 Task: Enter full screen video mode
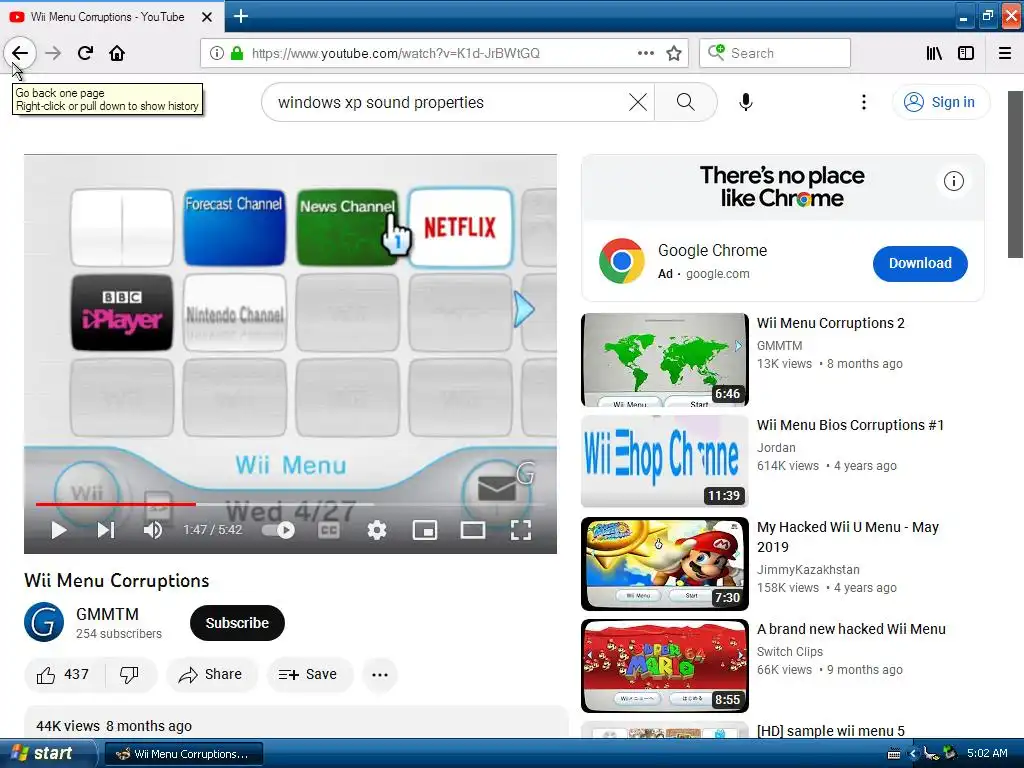coord(520,530)
